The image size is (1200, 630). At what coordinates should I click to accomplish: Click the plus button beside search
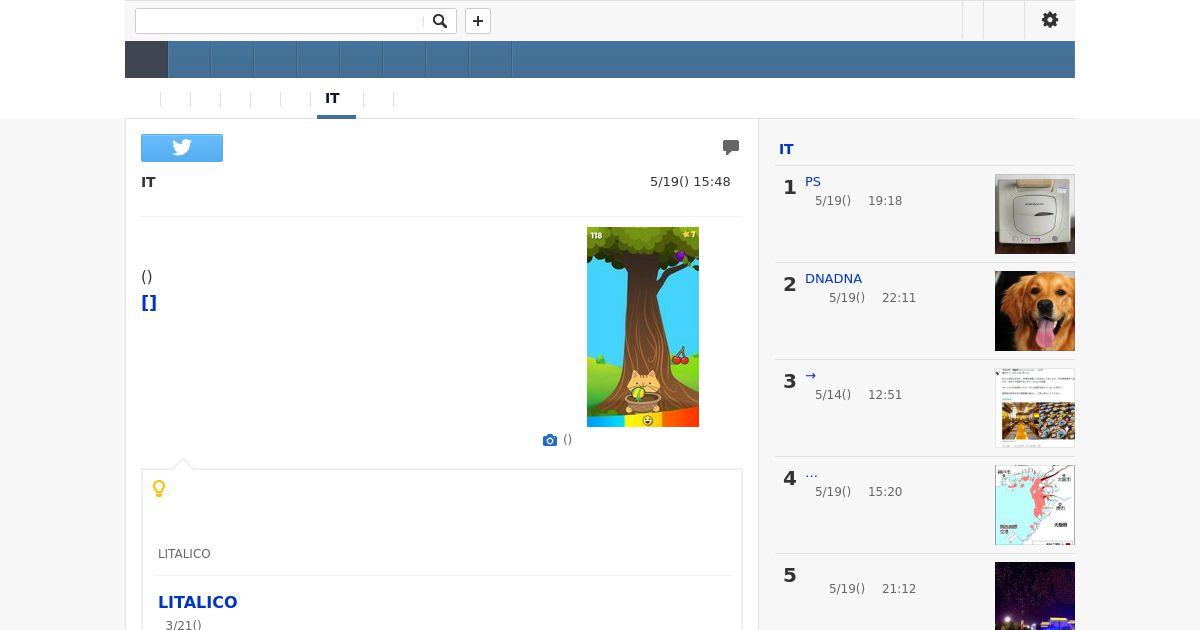pos(478,21)
